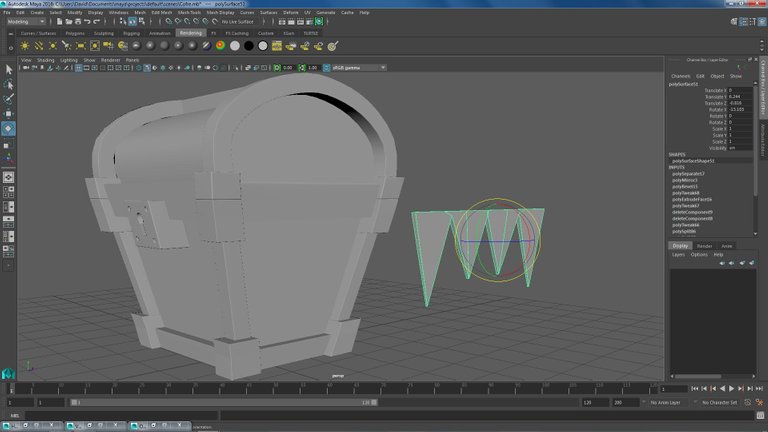
Task: Click the New Scene icon
Action: point(59,22)
